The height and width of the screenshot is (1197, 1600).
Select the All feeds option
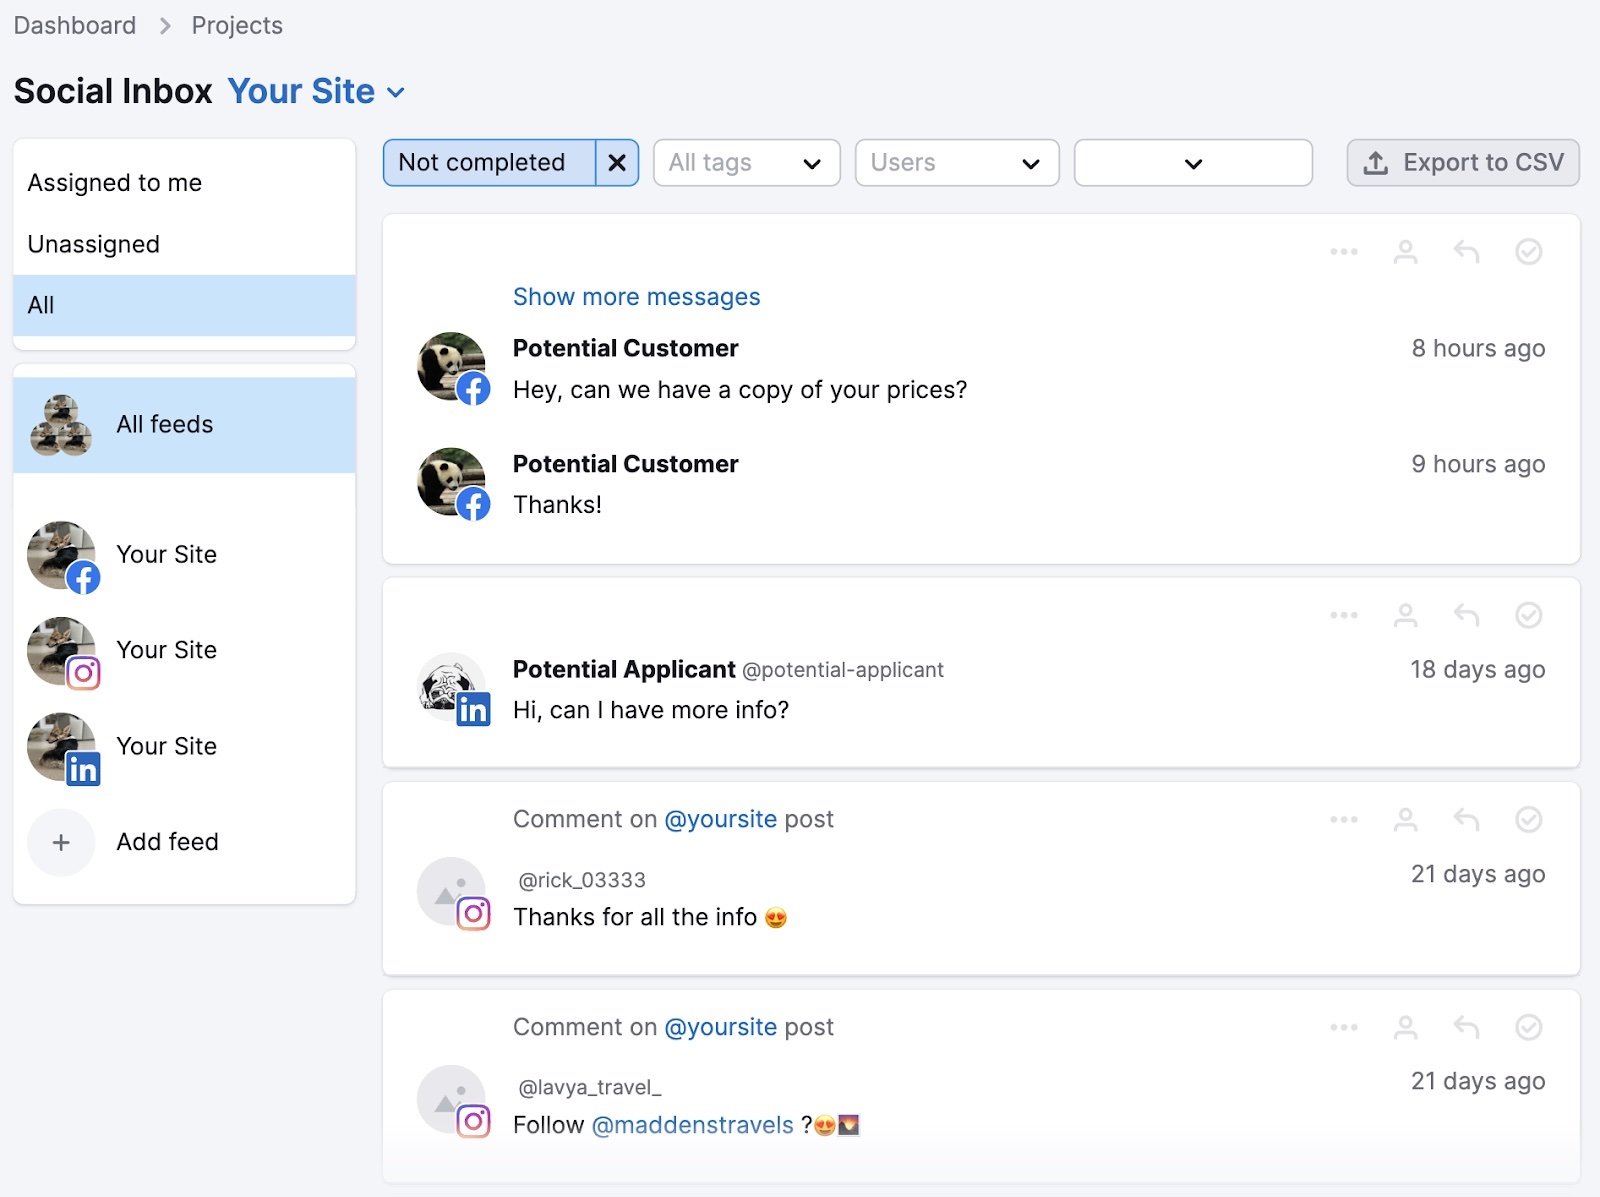point(164,424)
